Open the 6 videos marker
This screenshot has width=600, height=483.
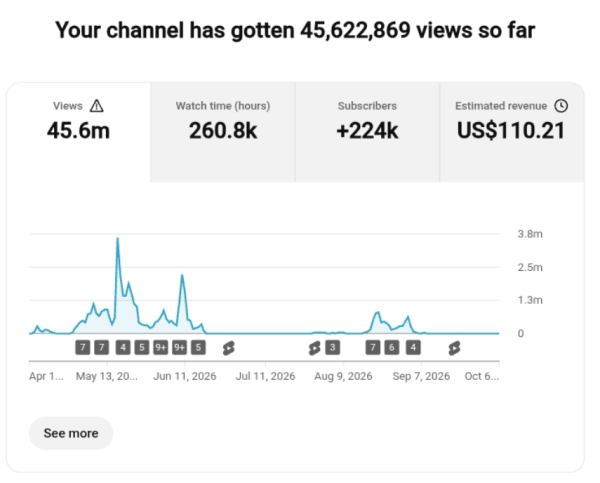[x=391, y=348]
